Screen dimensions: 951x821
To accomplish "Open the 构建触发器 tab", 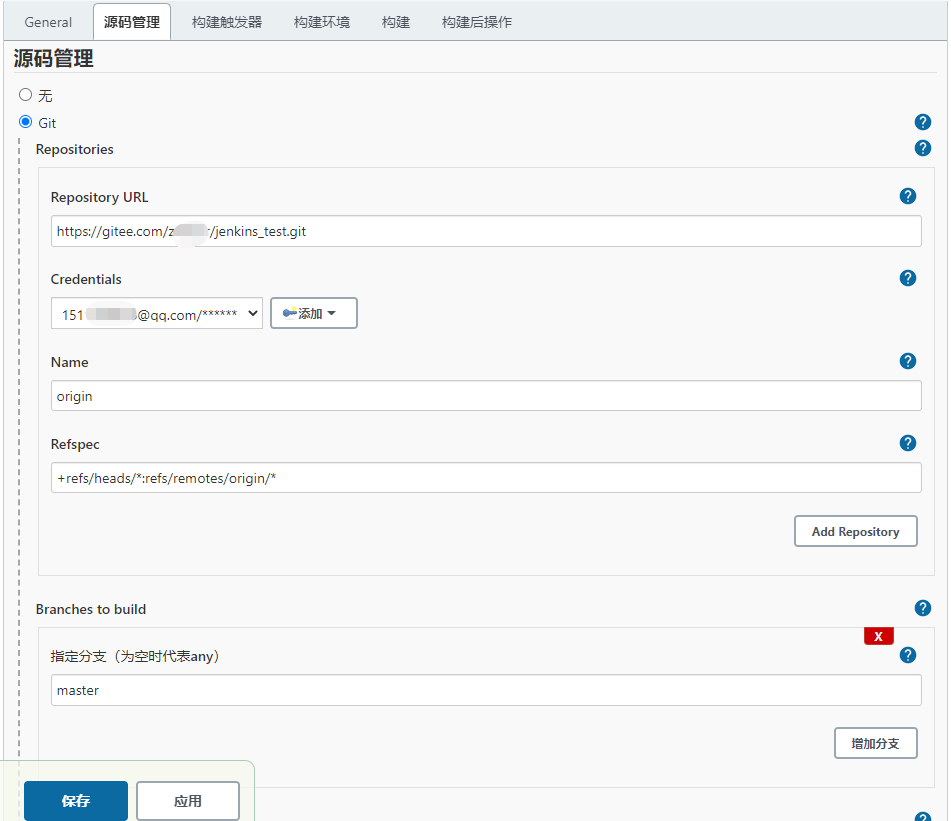I will tap(227, 22).
